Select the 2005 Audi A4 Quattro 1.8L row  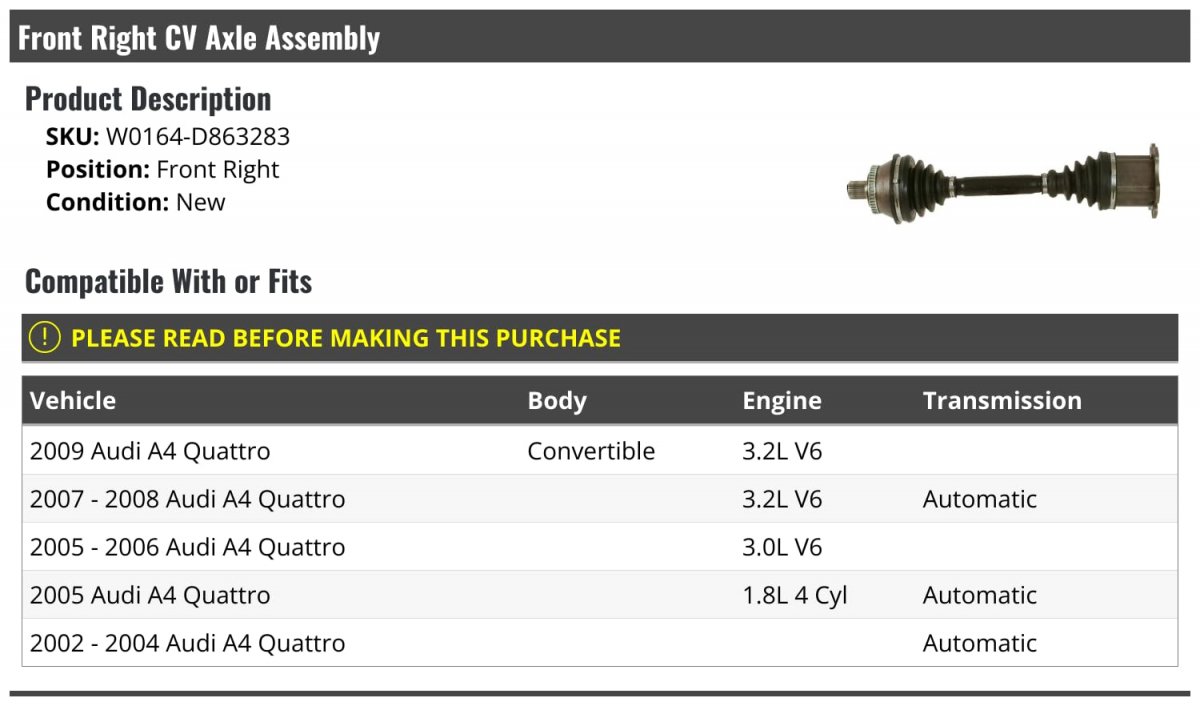point(150,595)
